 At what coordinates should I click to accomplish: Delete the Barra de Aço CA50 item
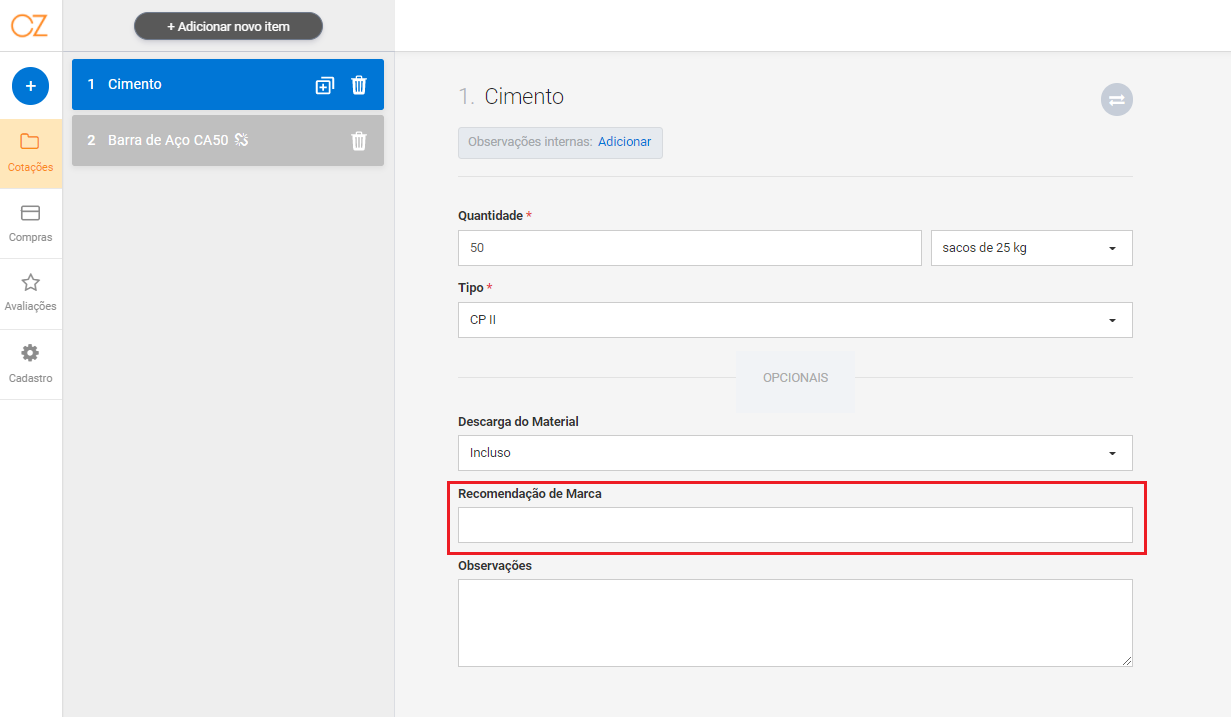[359, 141]
